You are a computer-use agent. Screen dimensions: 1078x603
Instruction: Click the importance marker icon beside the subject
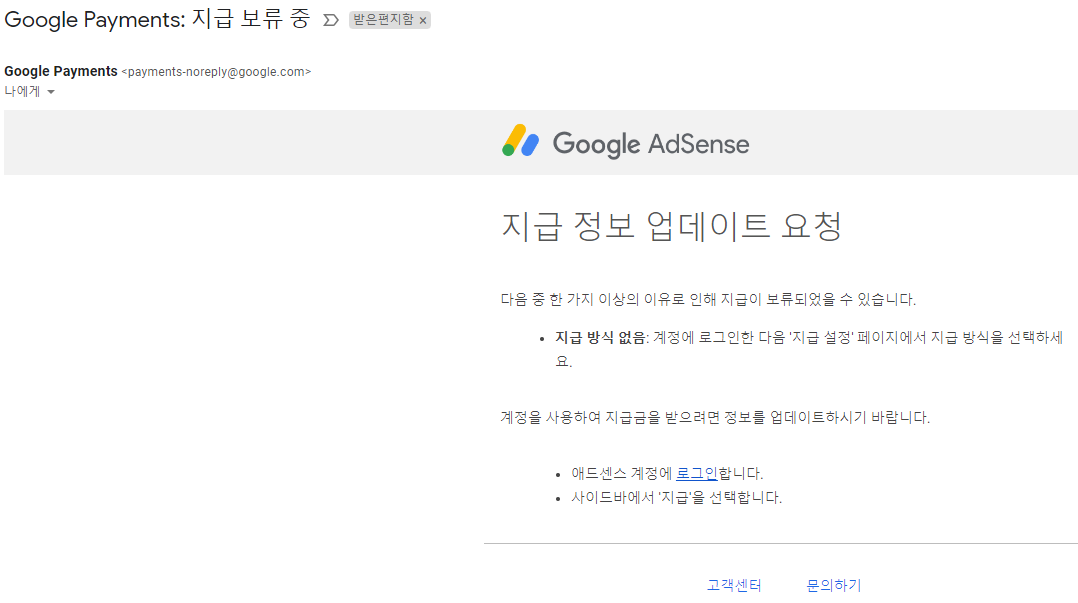pyautogui.click(x=331, y=20)
